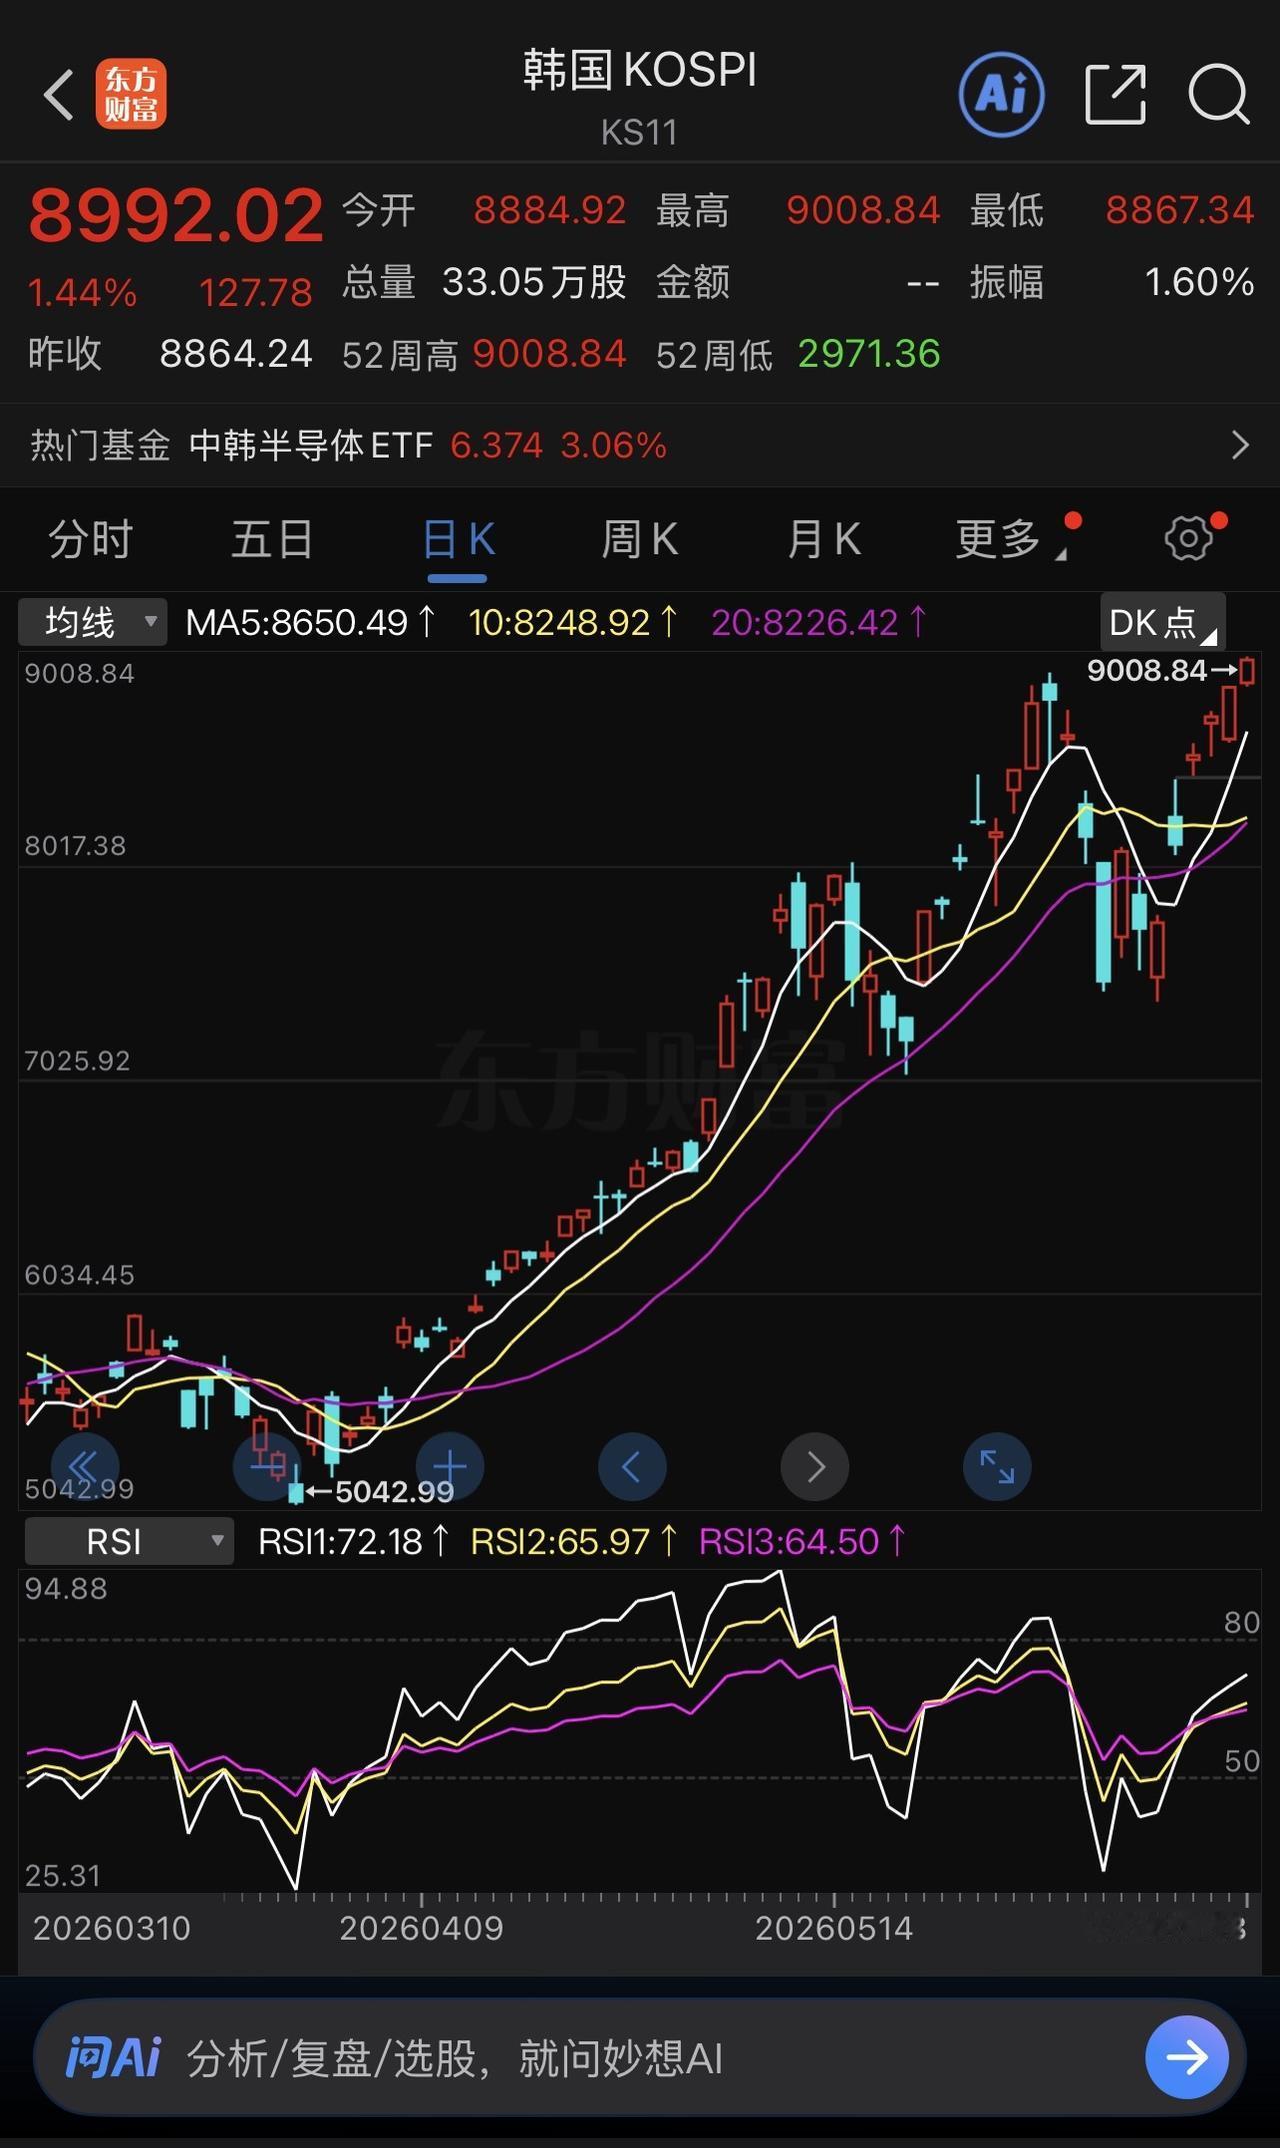Open the 东方财富 logo icon
1280x2148 pixels.
click(131, 95)
